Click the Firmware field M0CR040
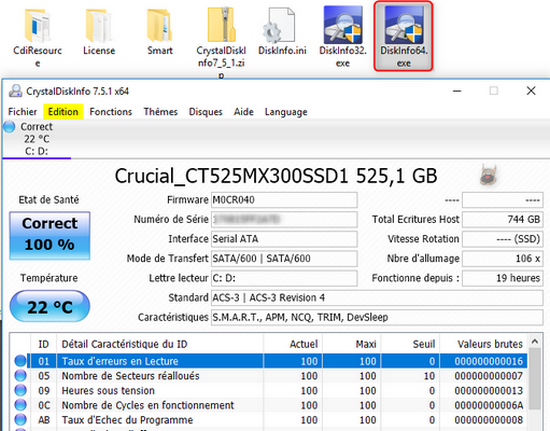Screen dimensions: 550x431 click(284, 200)
